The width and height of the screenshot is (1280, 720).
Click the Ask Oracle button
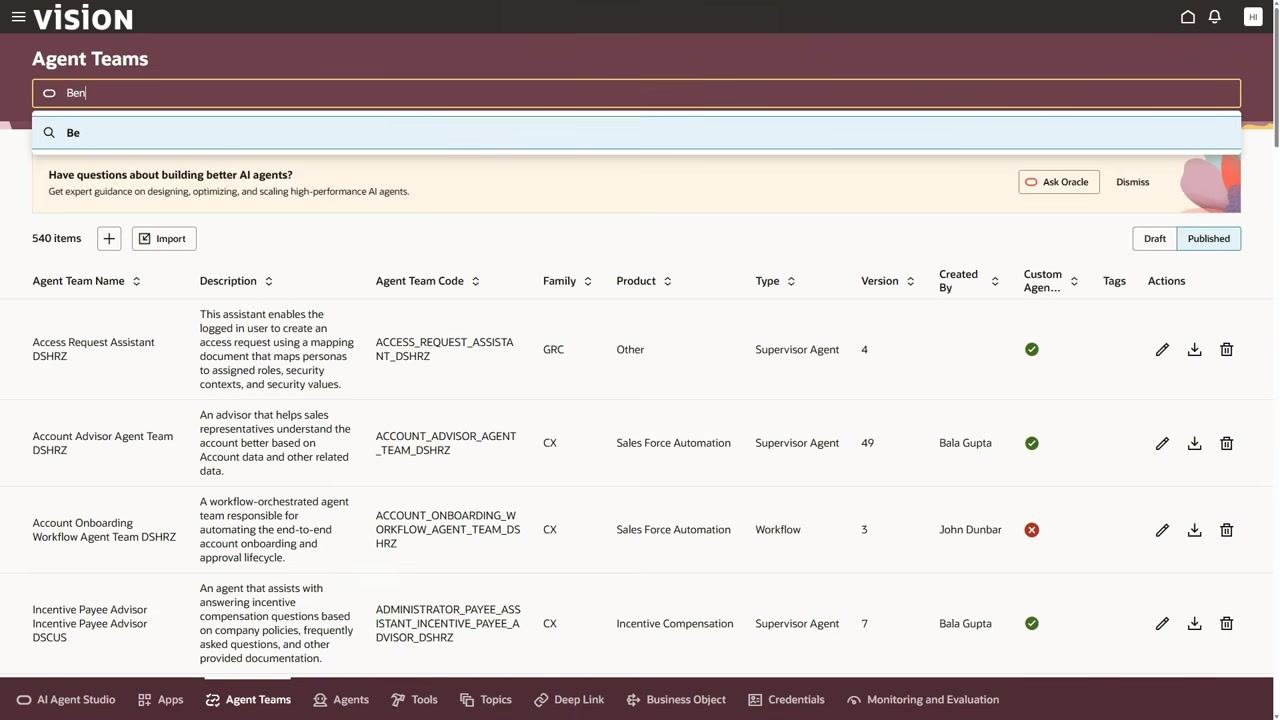tap(1059, 182)
